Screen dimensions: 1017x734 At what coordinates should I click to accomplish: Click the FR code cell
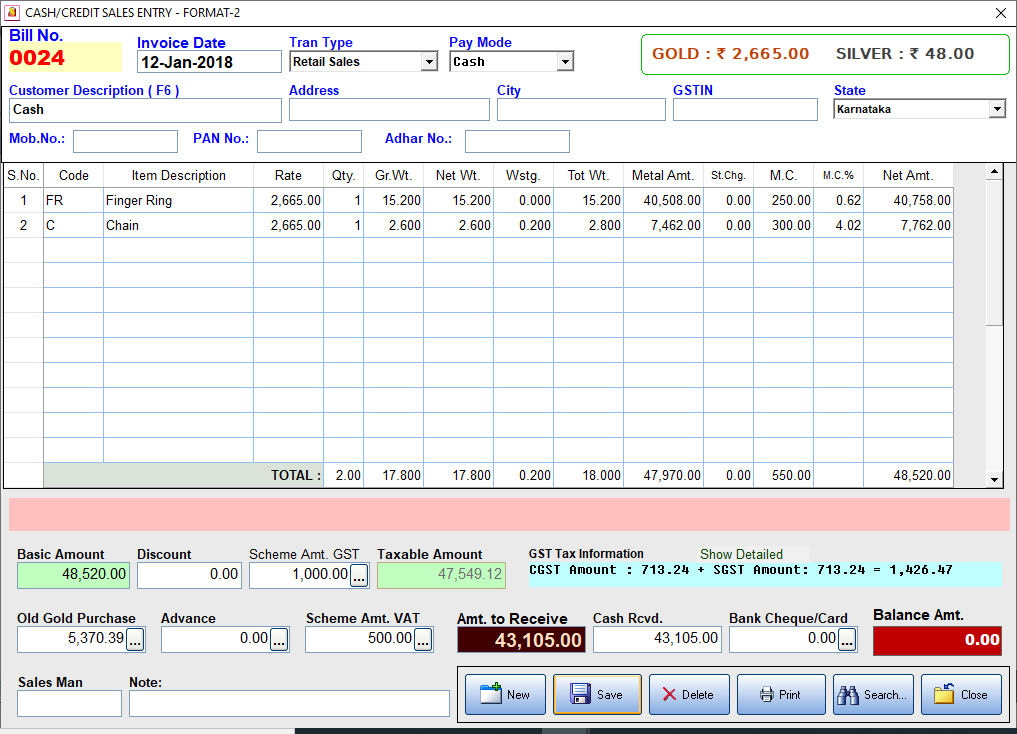pyautogui.click(x=73, y=200)
